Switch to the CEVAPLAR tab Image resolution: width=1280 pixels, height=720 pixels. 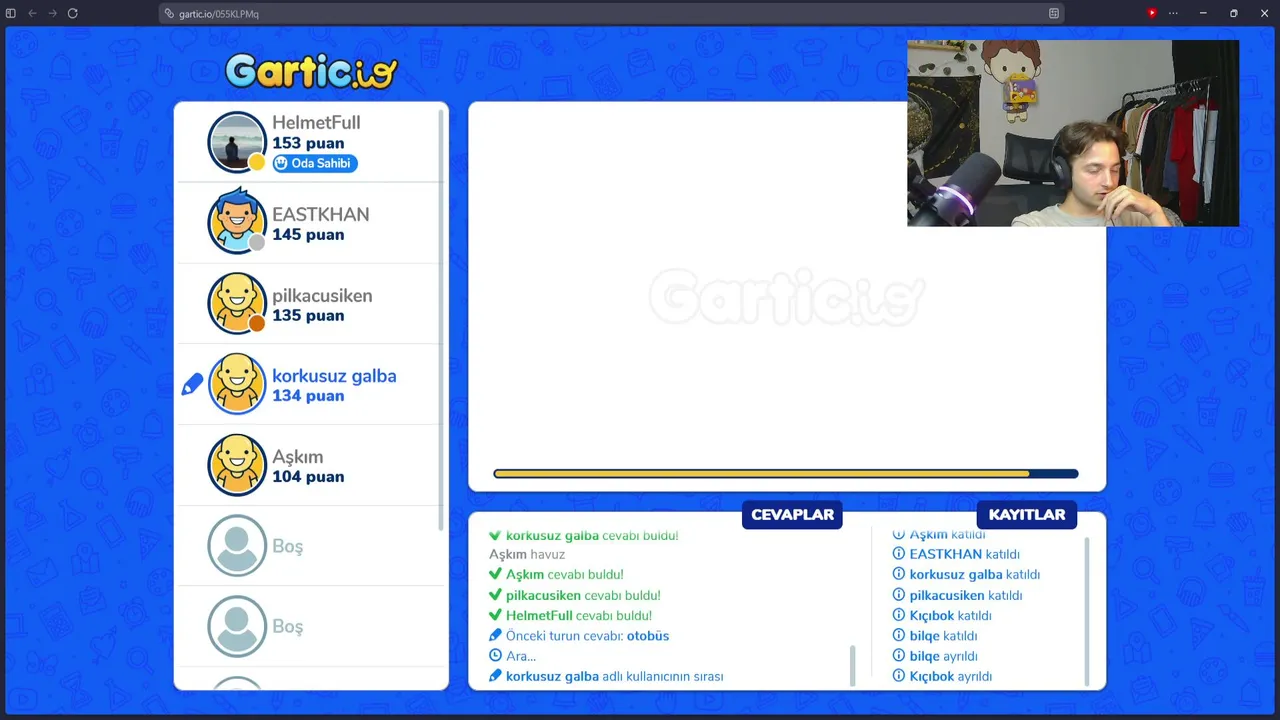coord(792,514)
